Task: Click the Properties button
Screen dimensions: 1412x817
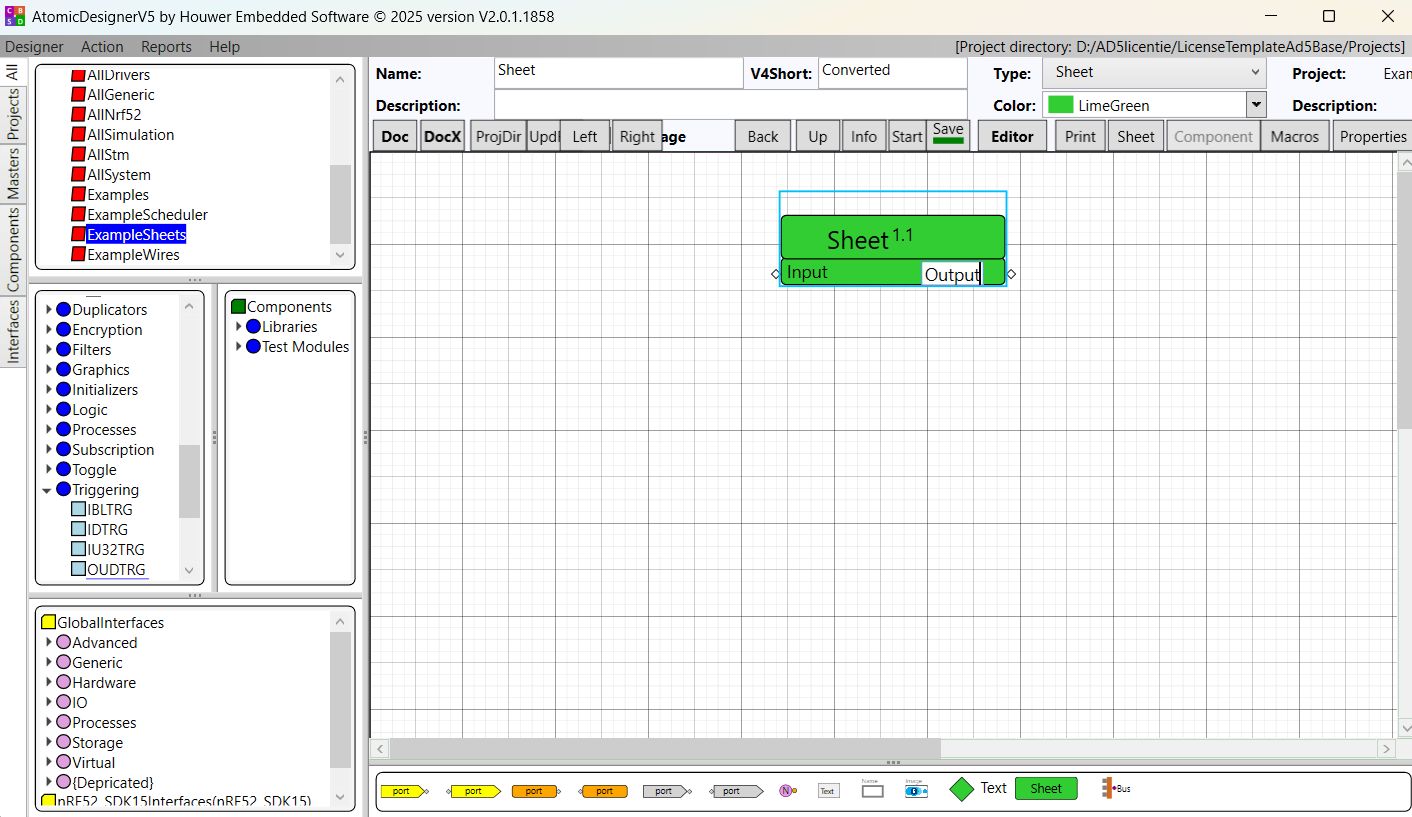Action: point(1372,137)
